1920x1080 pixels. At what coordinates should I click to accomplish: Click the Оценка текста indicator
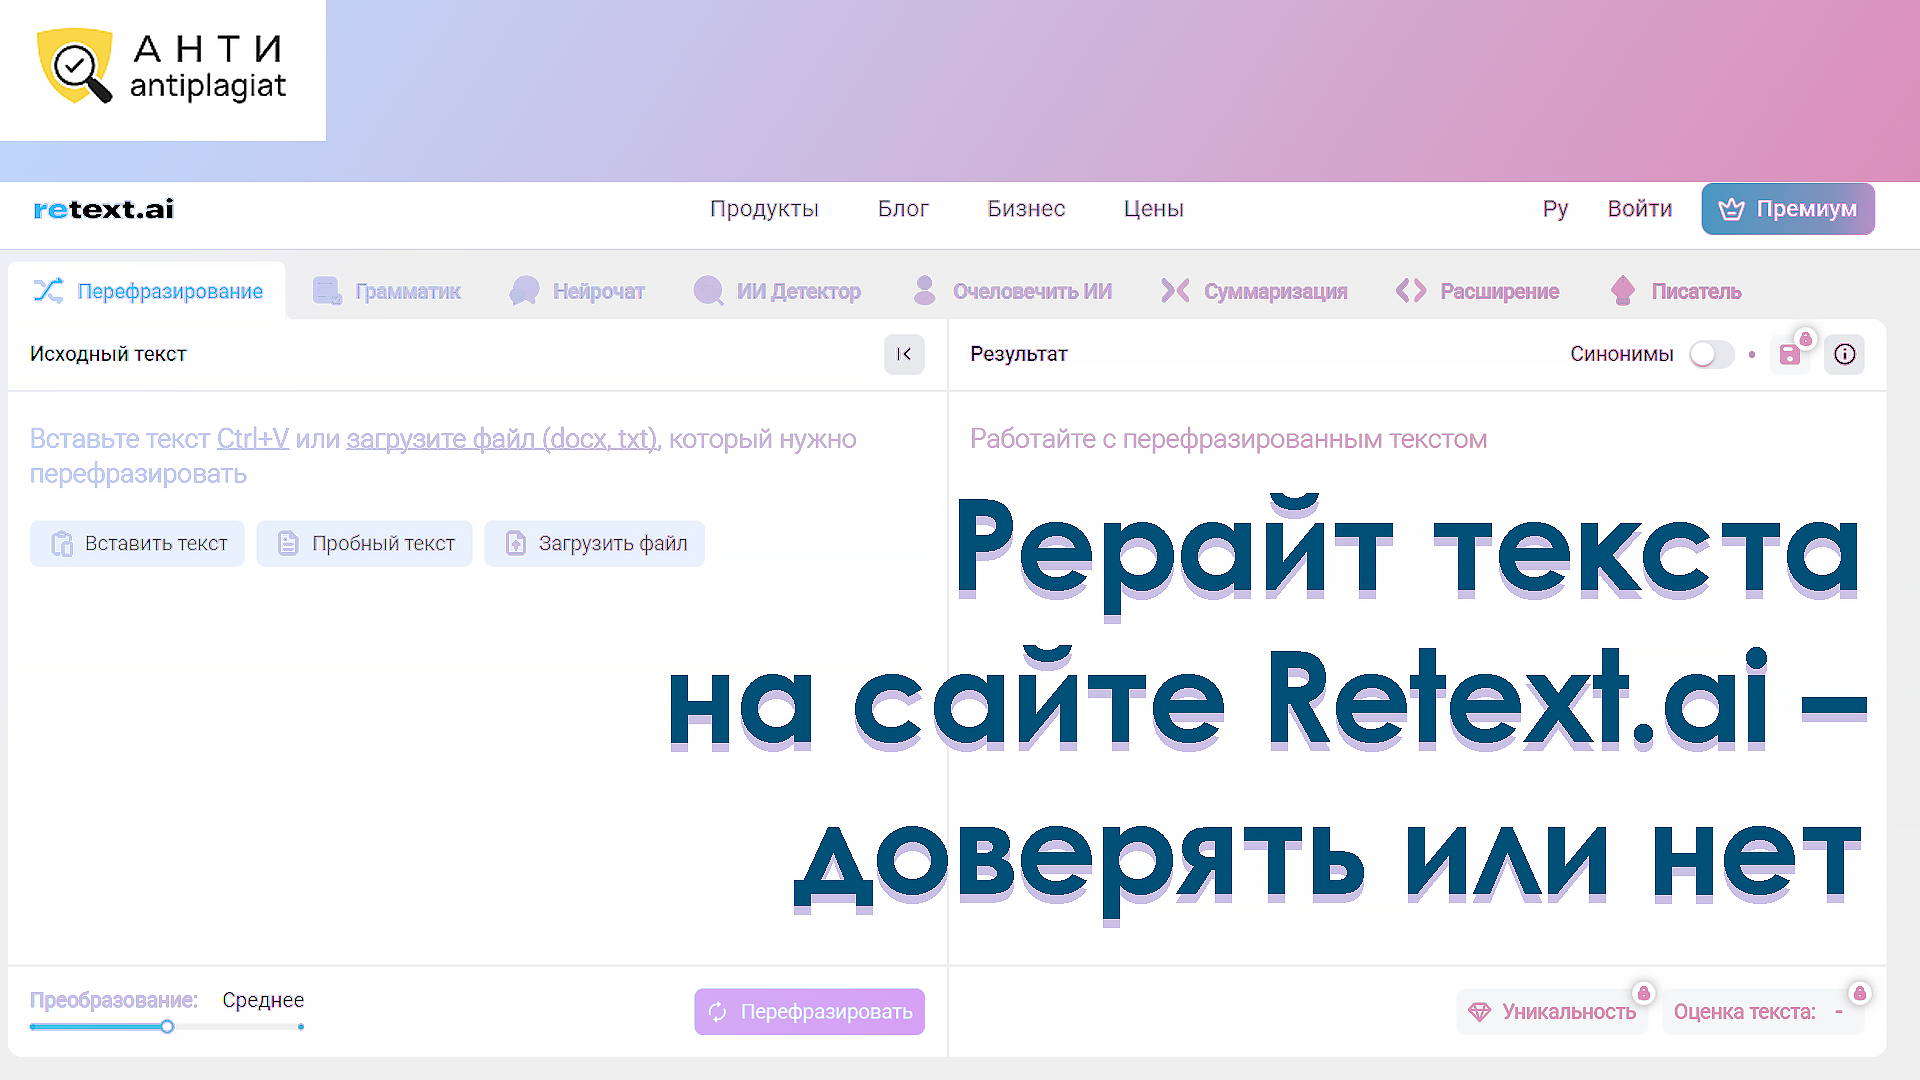1763,1012
